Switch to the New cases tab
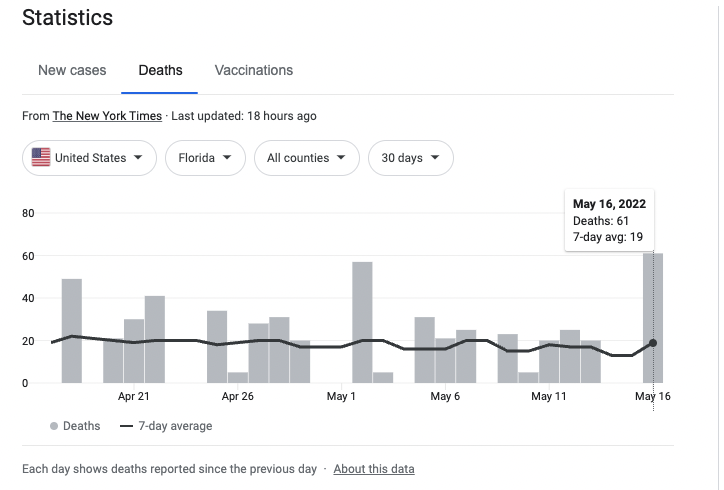The height and width of the screenshot is (490, 724). coord(72,70)
